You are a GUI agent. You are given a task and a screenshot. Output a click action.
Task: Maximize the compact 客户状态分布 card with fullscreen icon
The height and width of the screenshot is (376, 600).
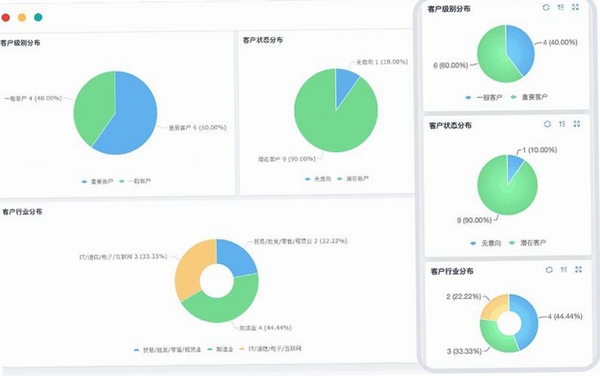pyautogui.click(x=577, y=124)
